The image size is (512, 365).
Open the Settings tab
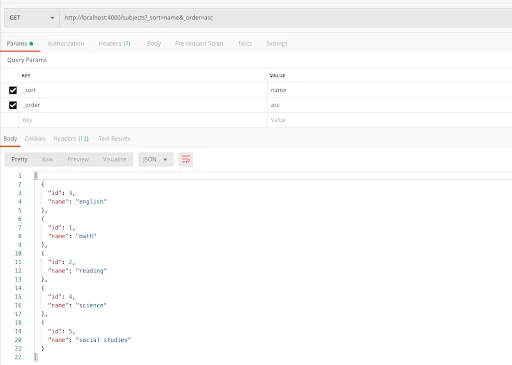(x=277, y=44)
